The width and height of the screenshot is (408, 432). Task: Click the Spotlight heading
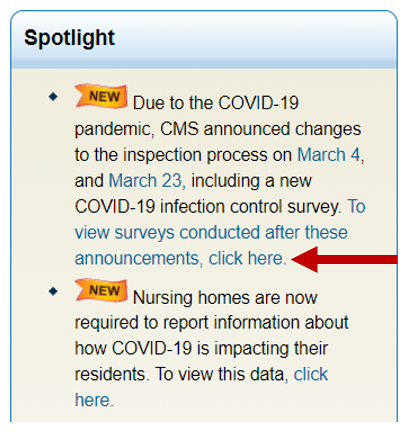tap(69, 38)
